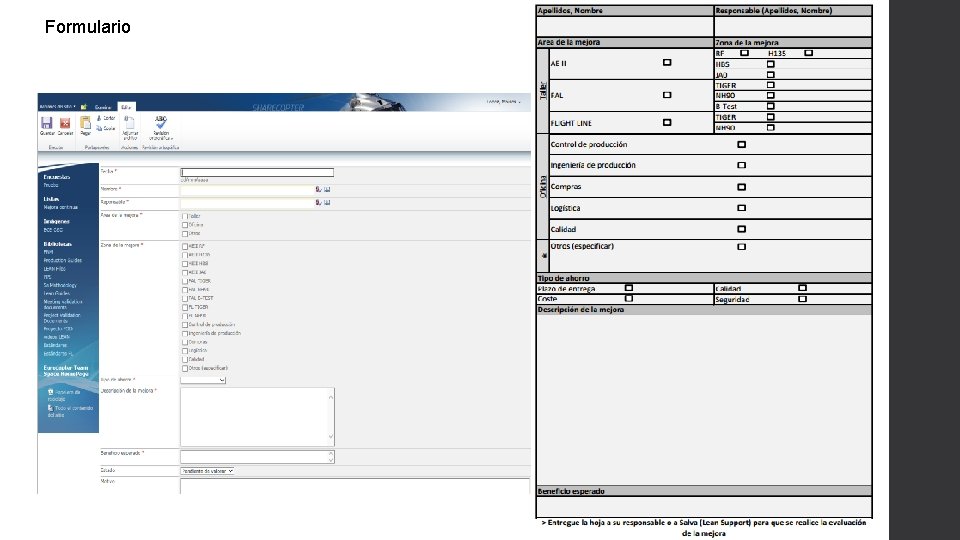Click the green icon beside site actions menu
960x540 pixels.
pos(84,107)
